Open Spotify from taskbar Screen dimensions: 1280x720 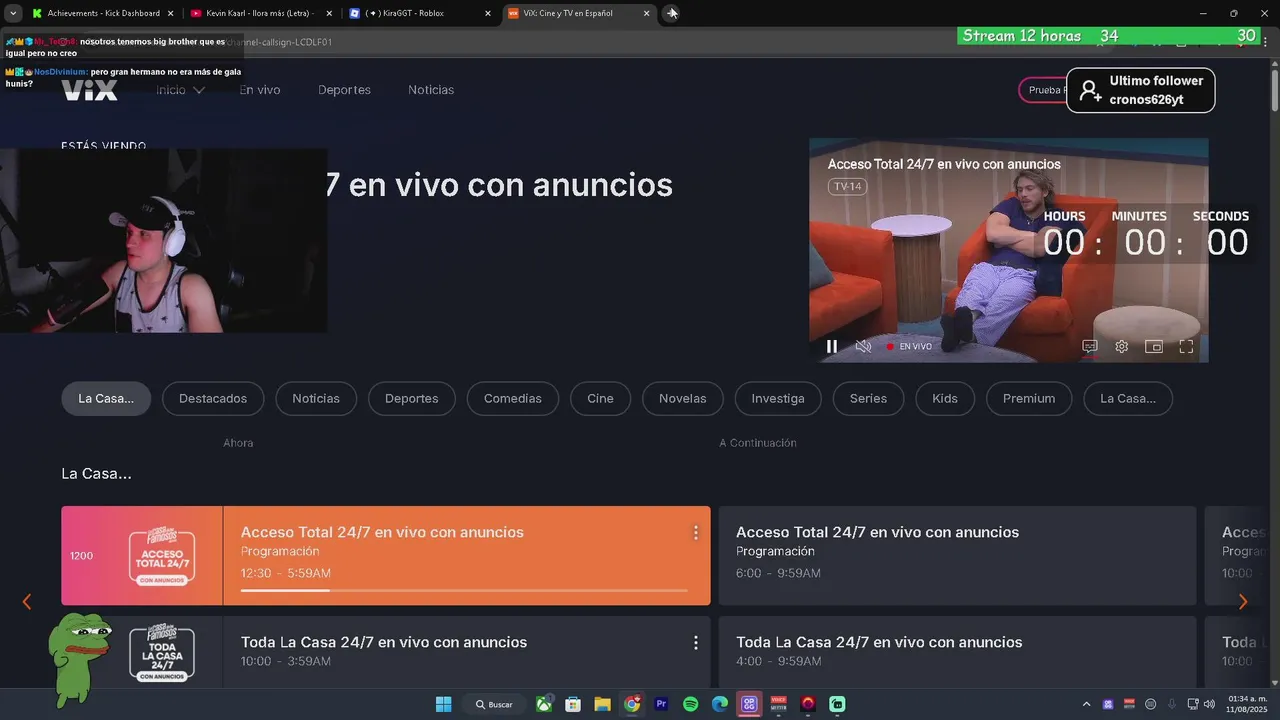click(x=690, y=704)
